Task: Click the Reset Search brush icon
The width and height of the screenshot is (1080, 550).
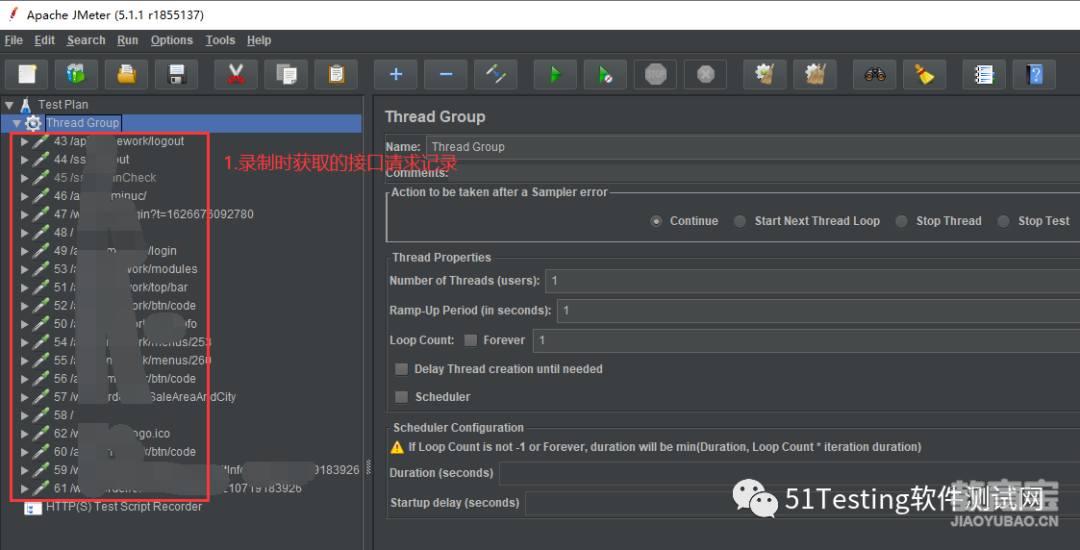Action: pyautogui.click(x=924, y=74)
